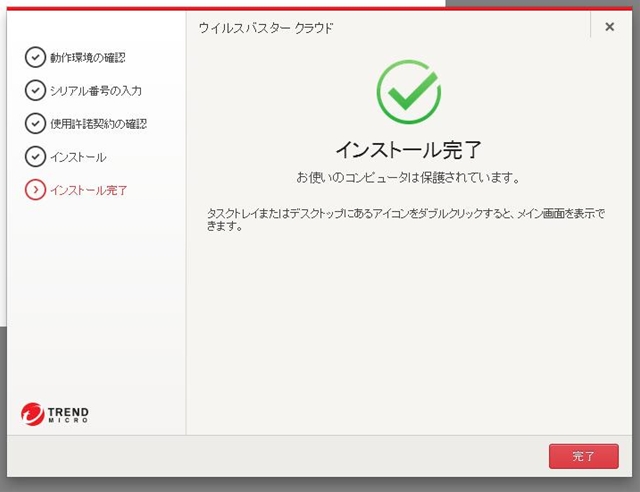The image size is (640, 492).
Task: Click the red 完了 finish button
Action: coord(584,456)
